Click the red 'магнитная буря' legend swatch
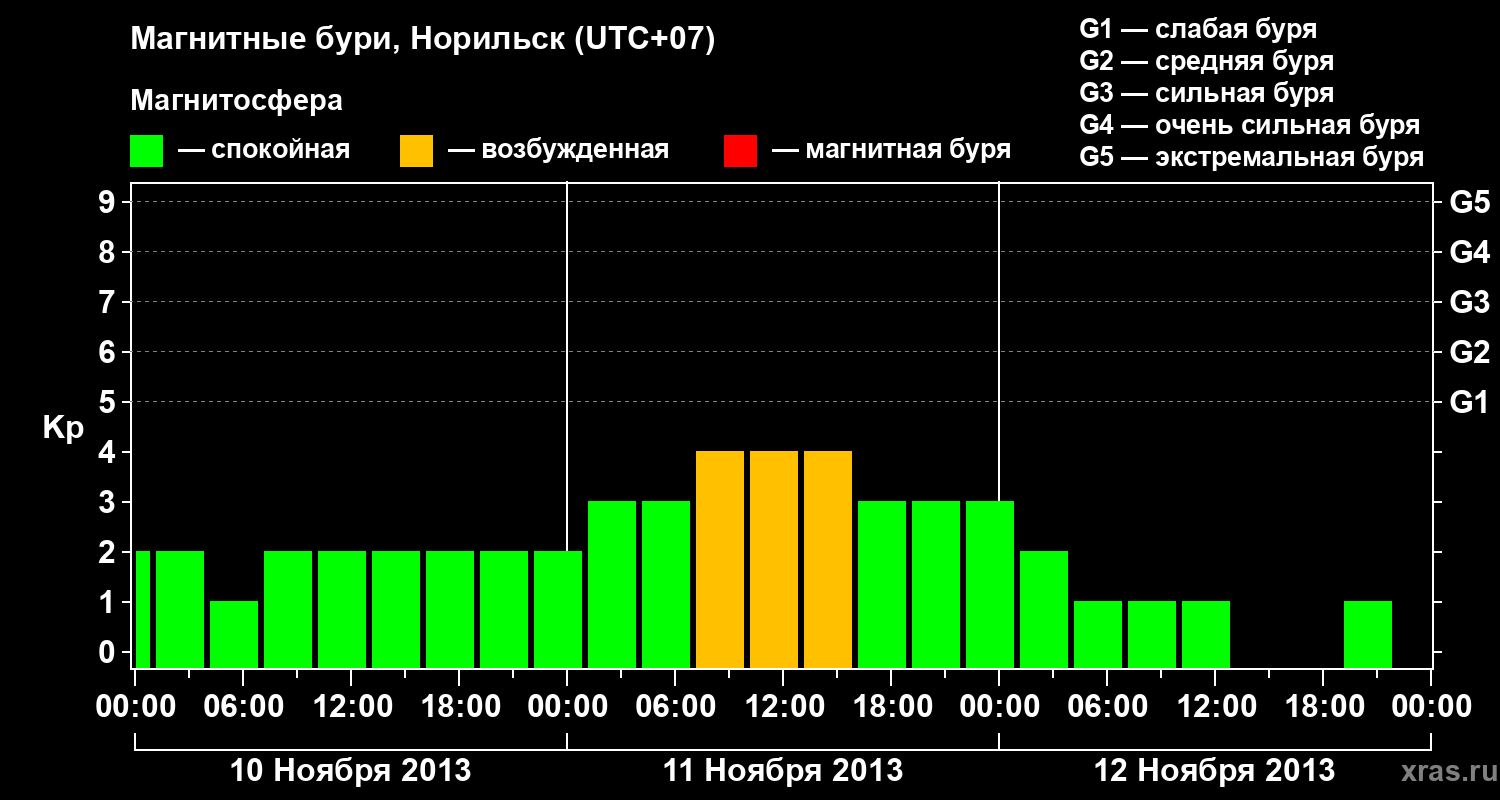 pos(740,151)
